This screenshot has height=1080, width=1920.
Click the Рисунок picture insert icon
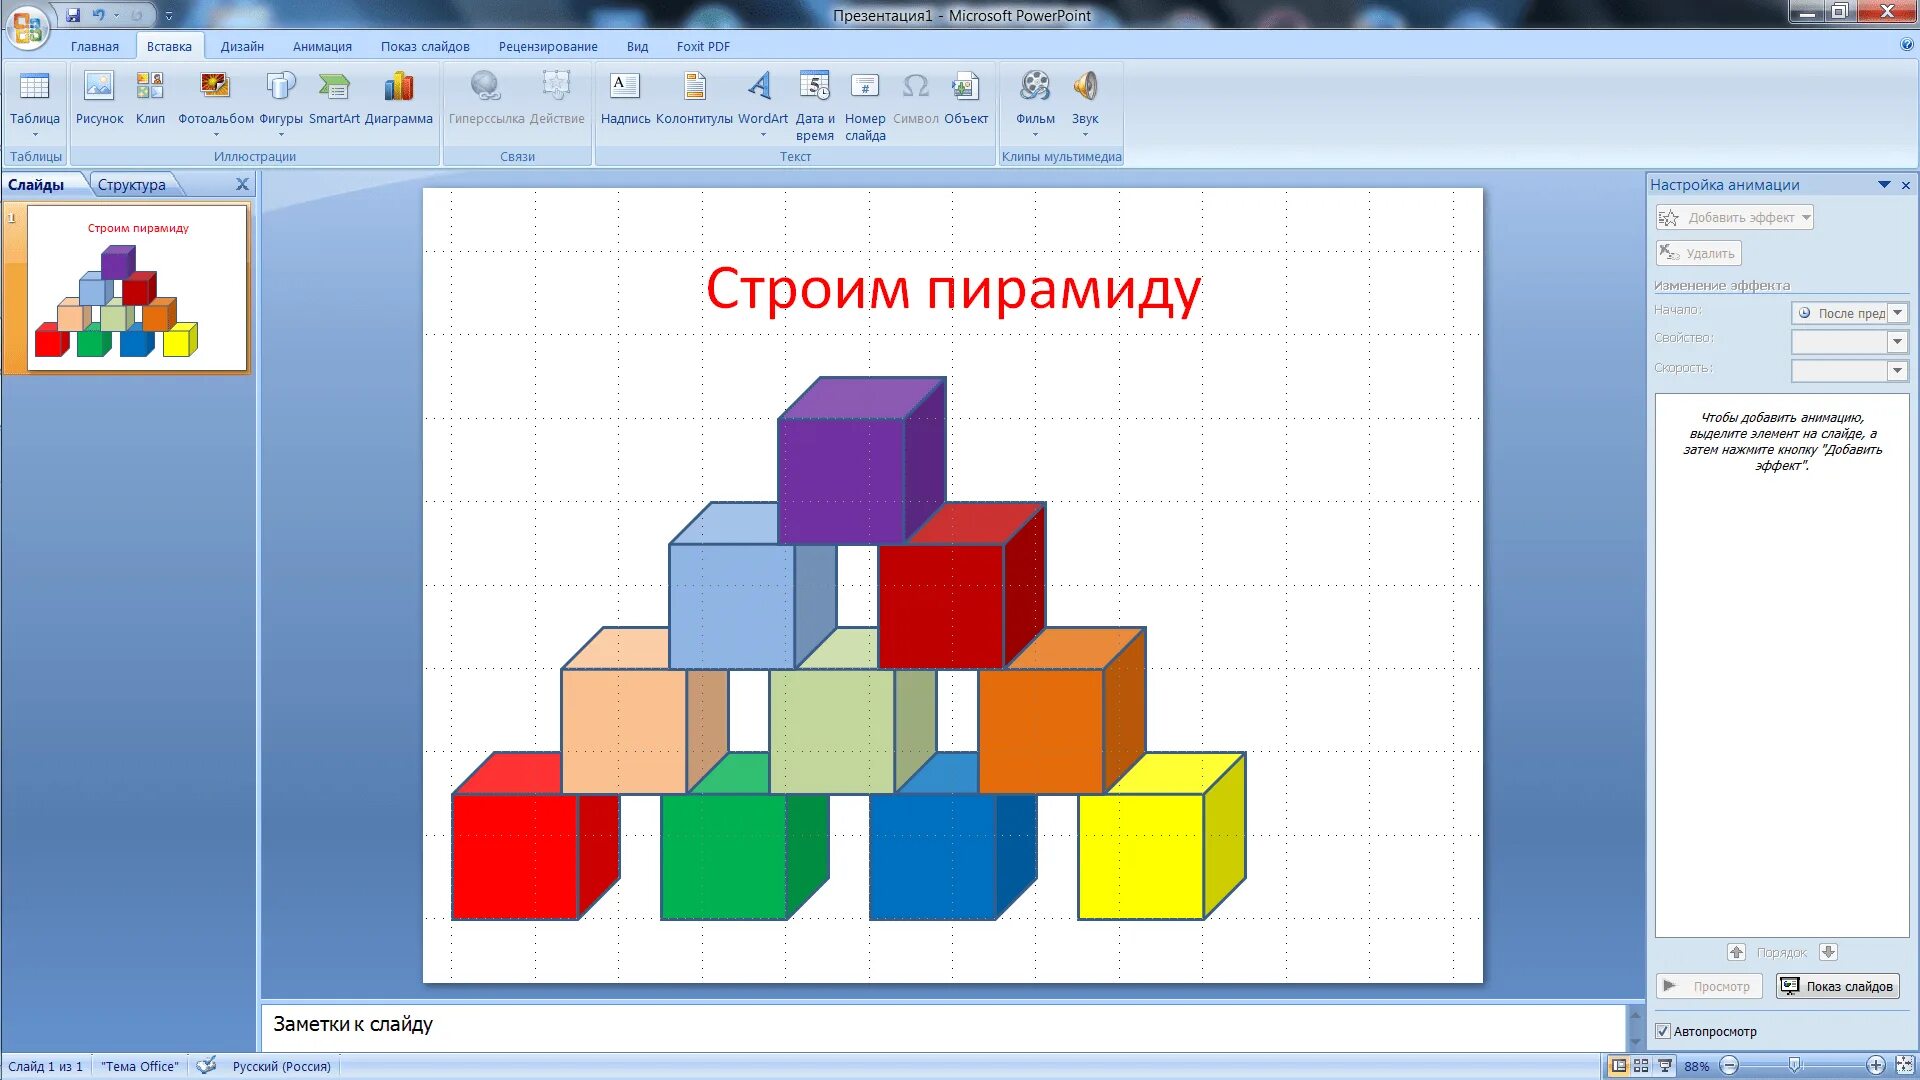99,88
